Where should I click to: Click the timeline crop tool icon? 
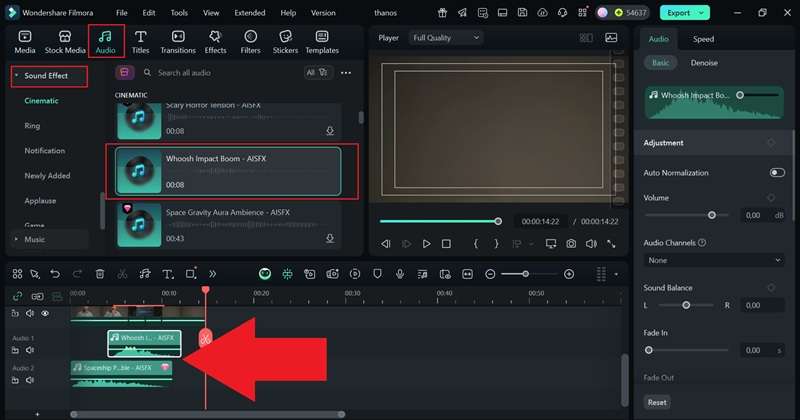(x=191, y=274)
